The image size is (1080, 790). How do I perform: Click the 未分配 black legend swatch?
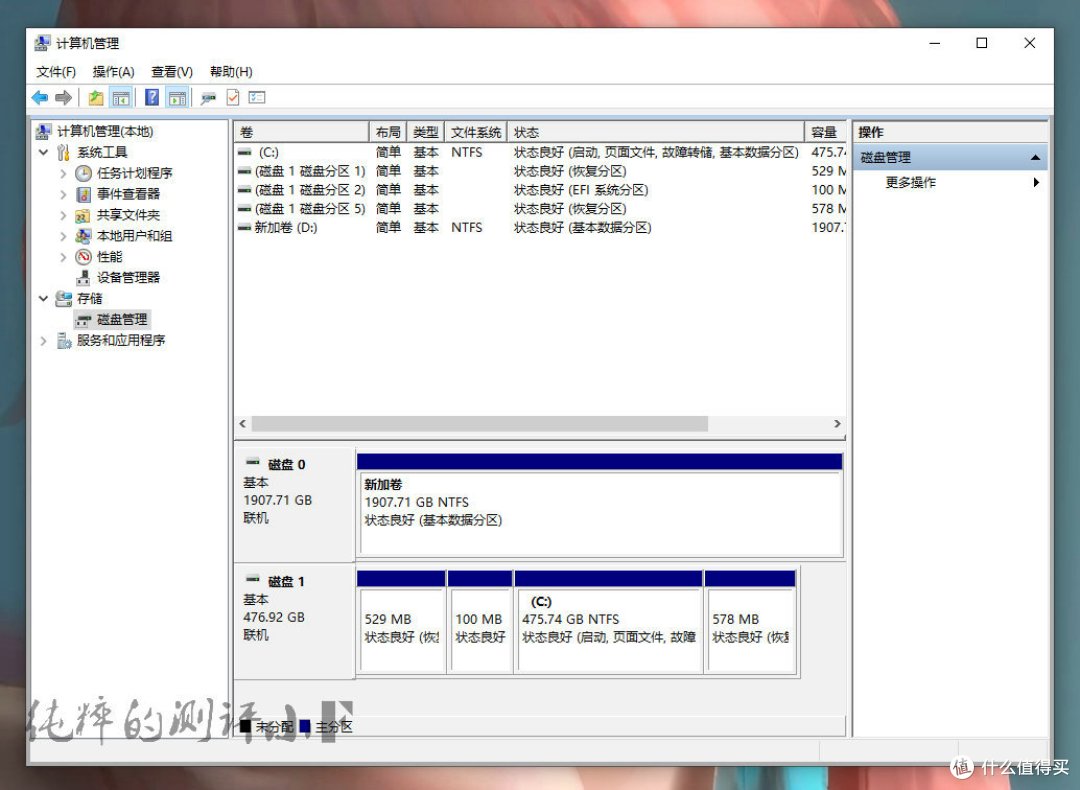pyautogui.click(x=245, y=727)
